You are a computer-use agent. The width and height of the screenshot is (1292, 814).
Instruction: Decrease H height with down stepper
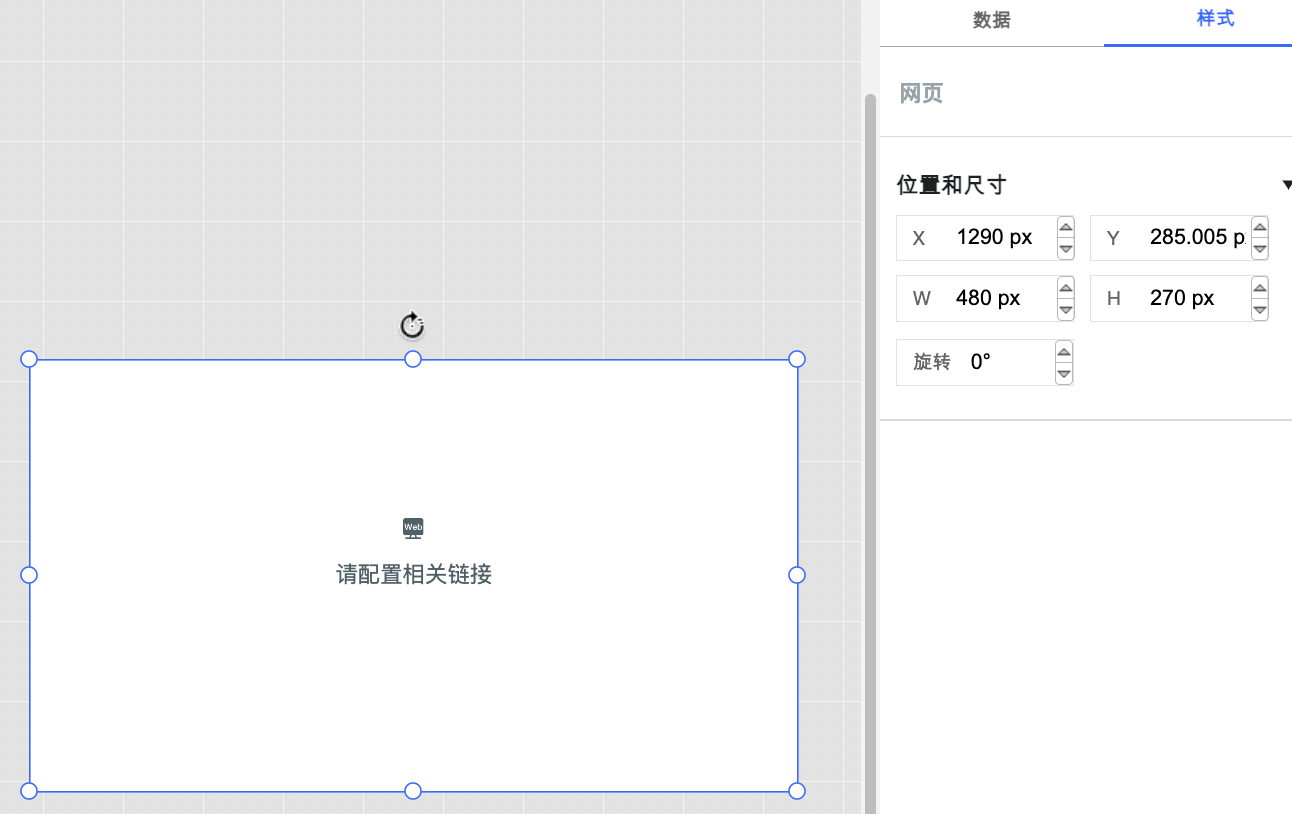point(1260,310)
